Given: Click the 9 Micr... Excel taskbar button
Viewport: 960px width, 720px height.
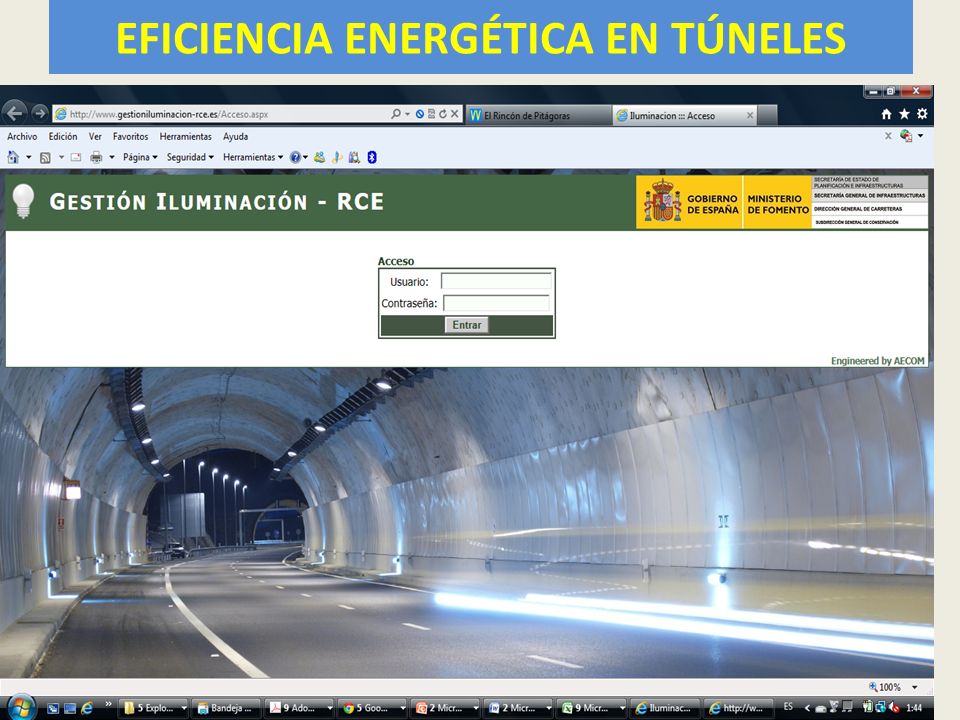Looking at the screenshot, I should [591, 708].
